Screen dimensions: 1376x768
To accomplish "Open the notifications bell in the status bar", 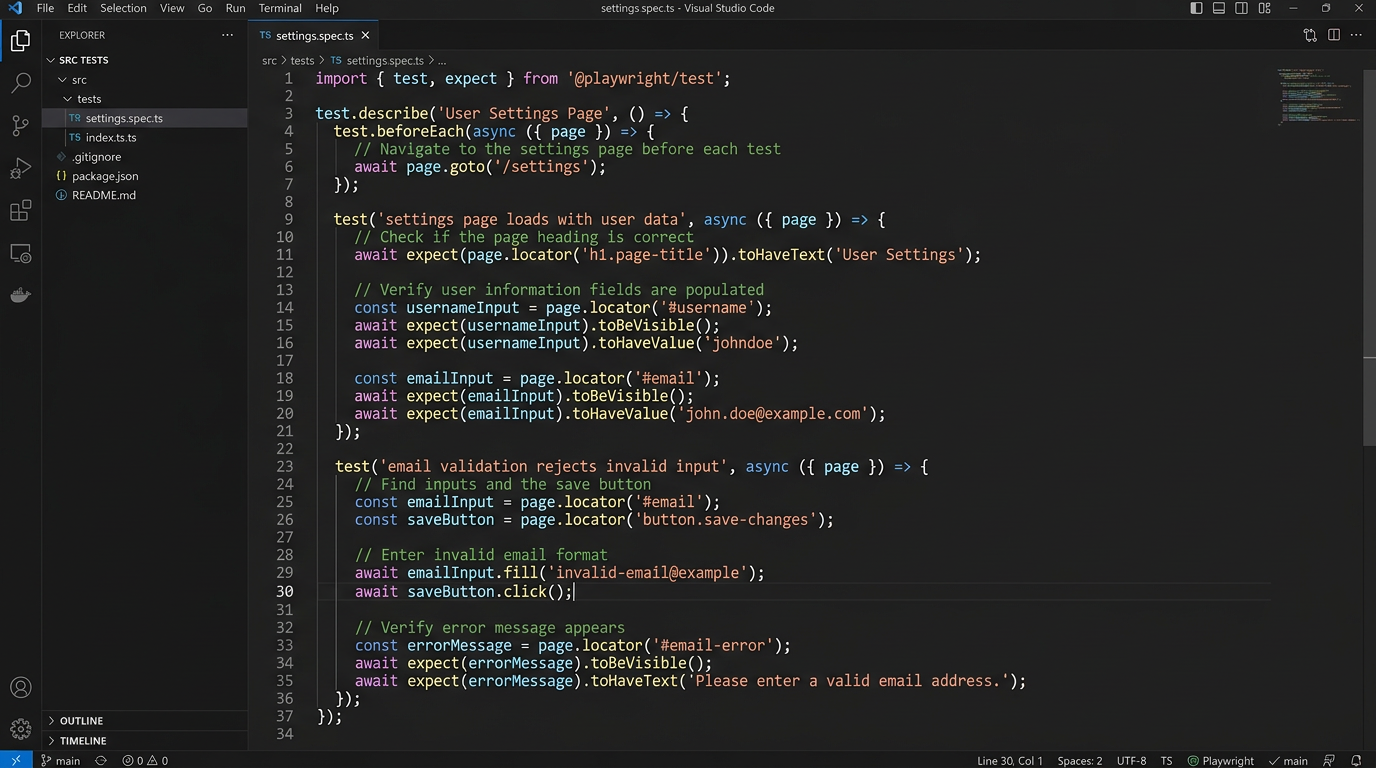I will click(1357, 760).
